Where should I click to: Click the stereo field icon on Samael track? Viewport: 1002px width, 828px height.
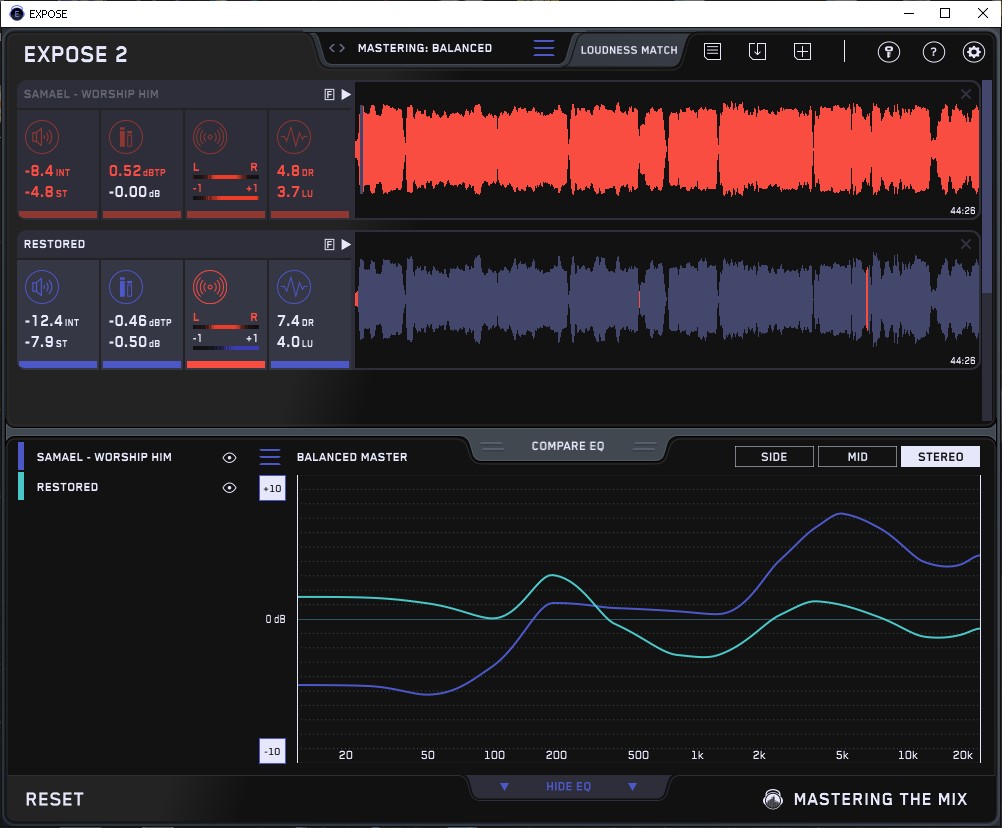coord(209,137)
